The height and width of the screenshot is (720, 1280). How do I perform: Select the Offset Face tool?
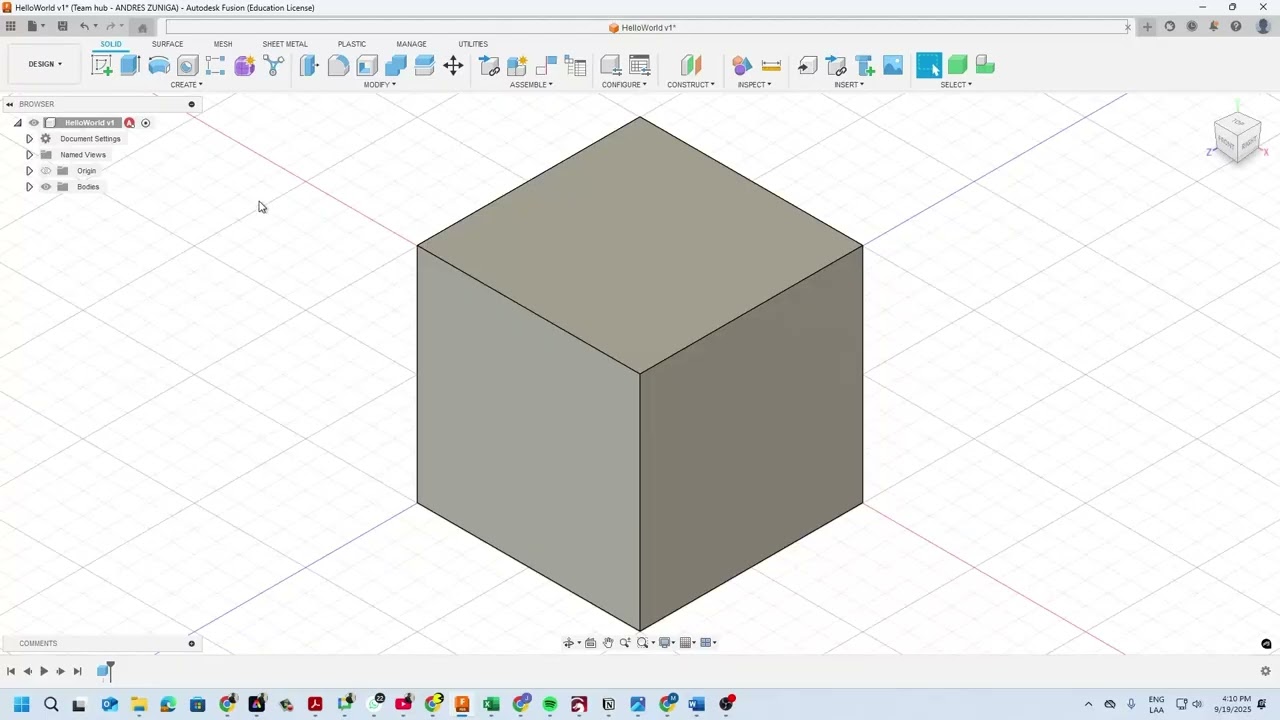point(424,66)
